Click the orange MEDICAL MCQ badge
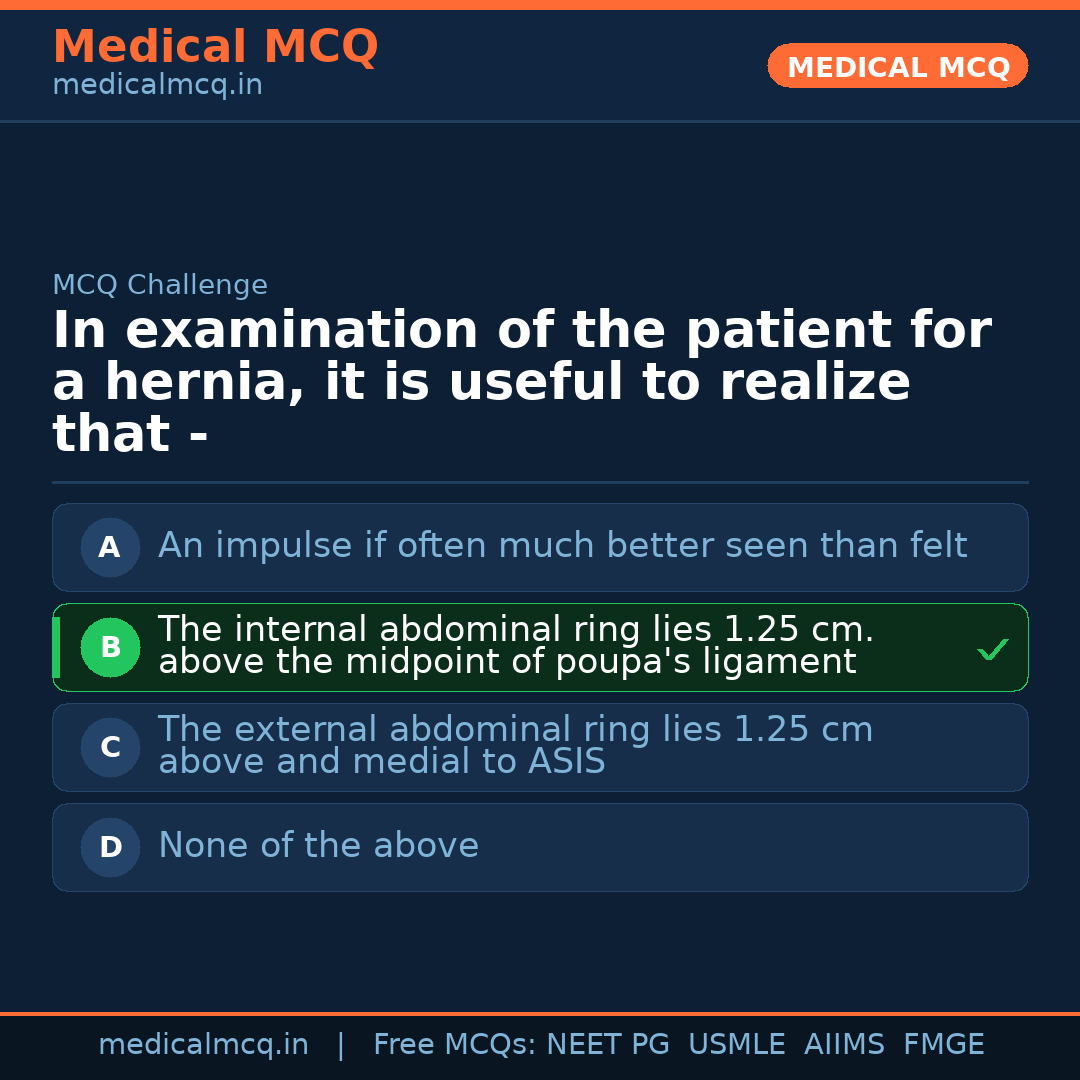 pos(897,66)
